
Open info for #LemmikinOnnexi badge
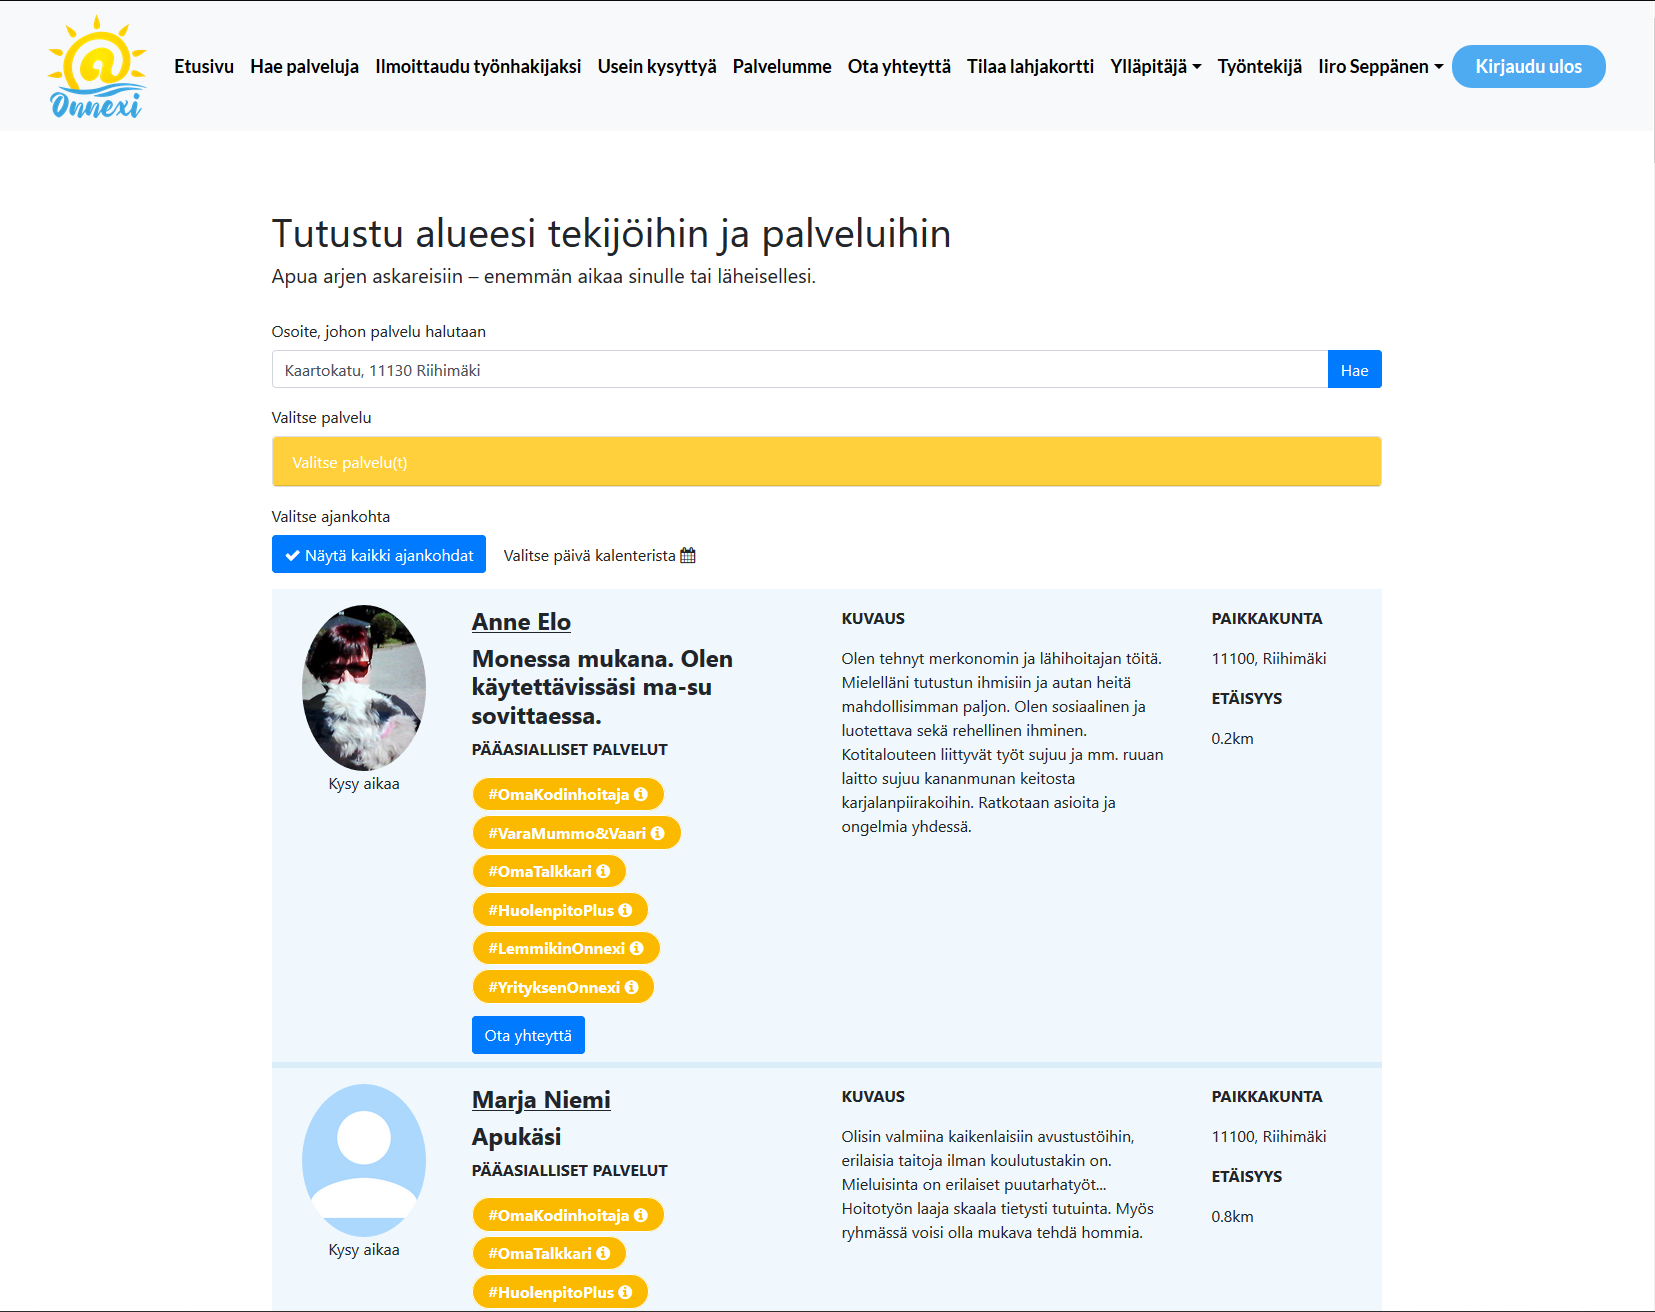638,948
